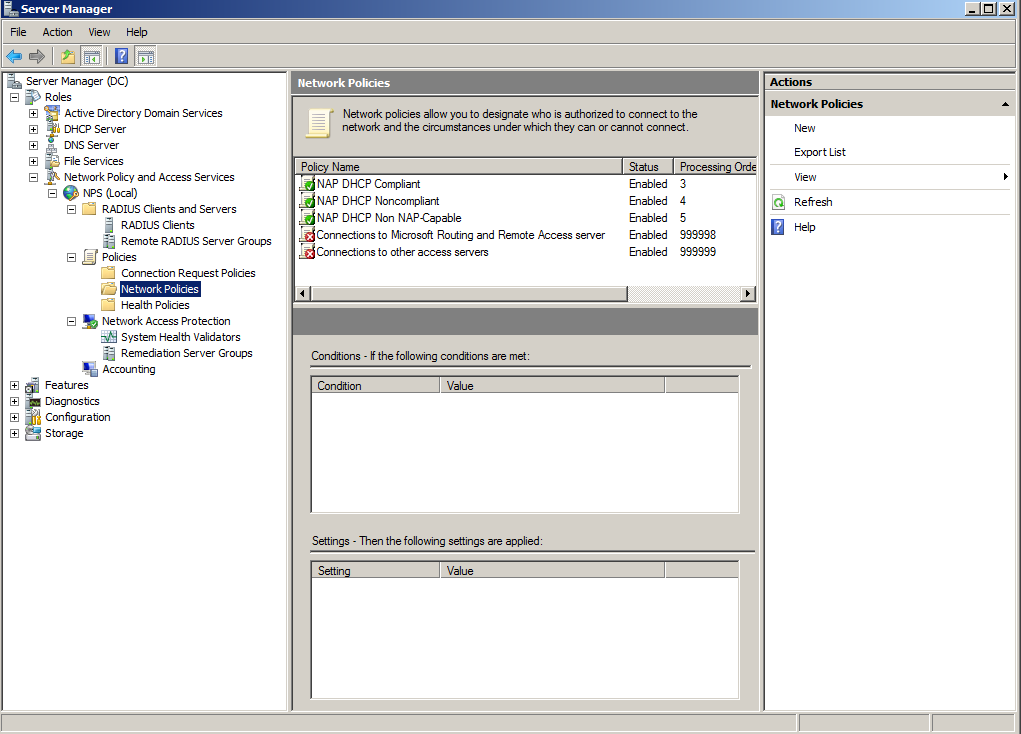The height and width of the screenshot is (734, 1021).
Task: Select the NAP DHCP Non NAP-Capable policy
Action: (389, 218)
